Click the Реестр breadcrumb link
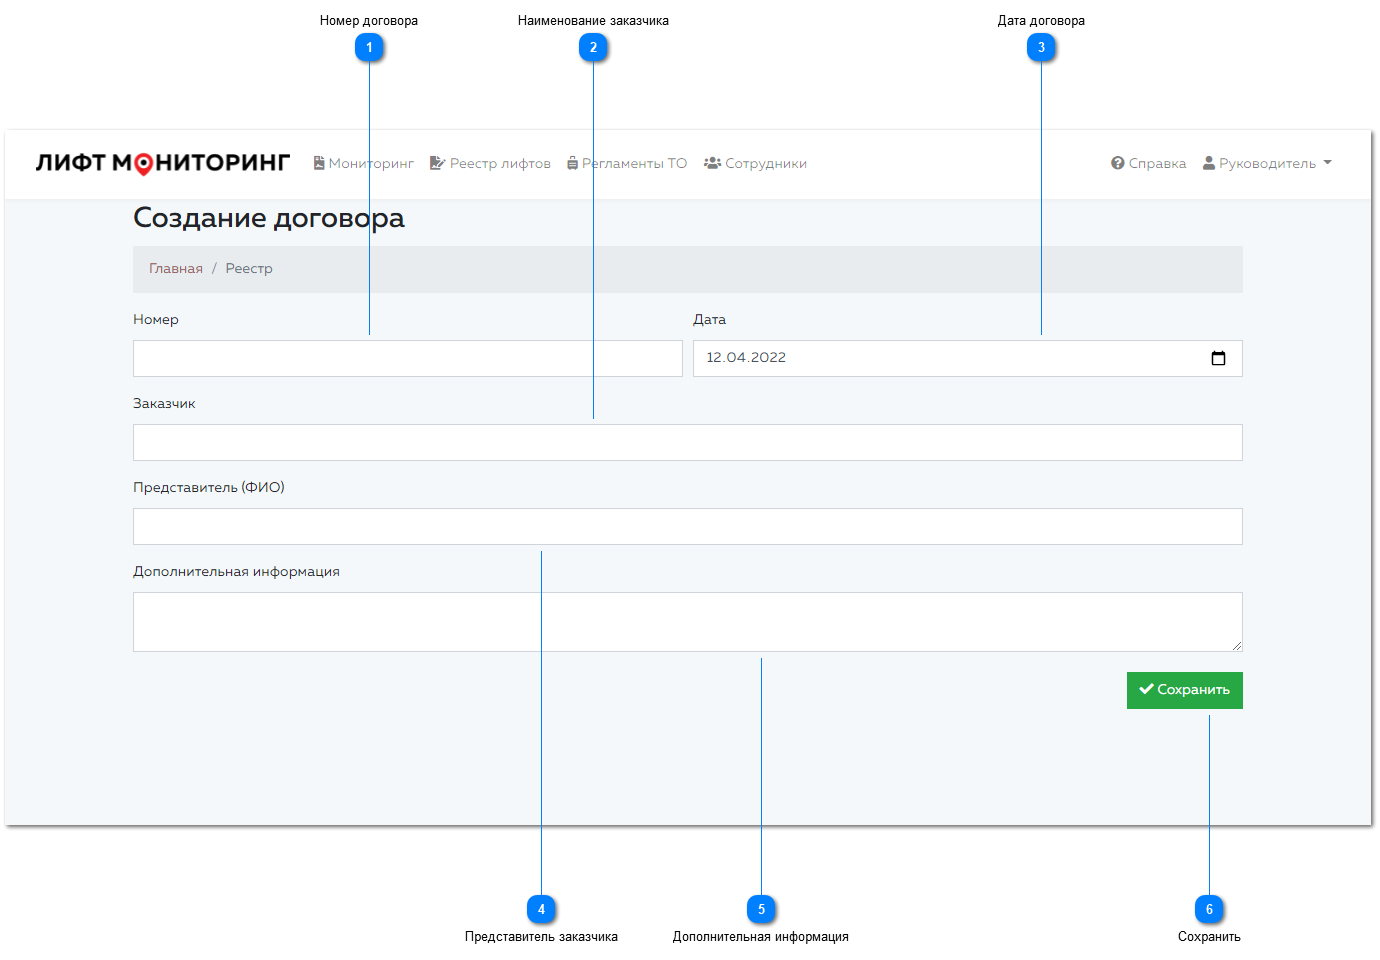 click(249, 268)
